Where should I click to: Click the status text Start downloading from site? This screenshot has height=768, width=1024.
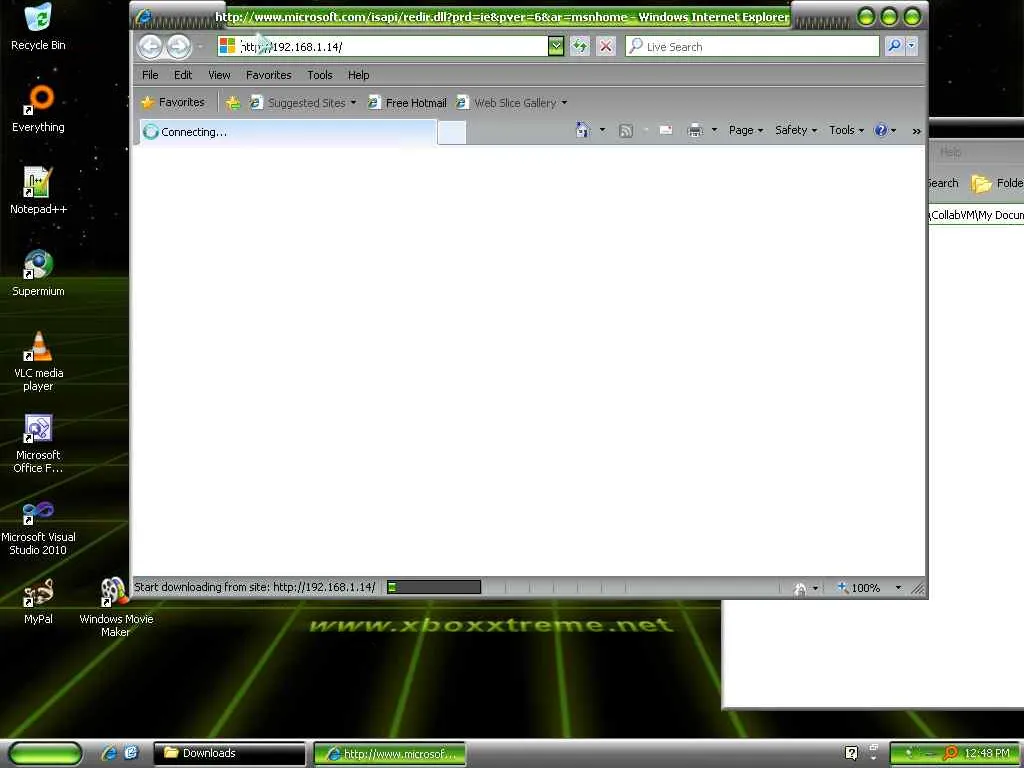click(255, 586)
